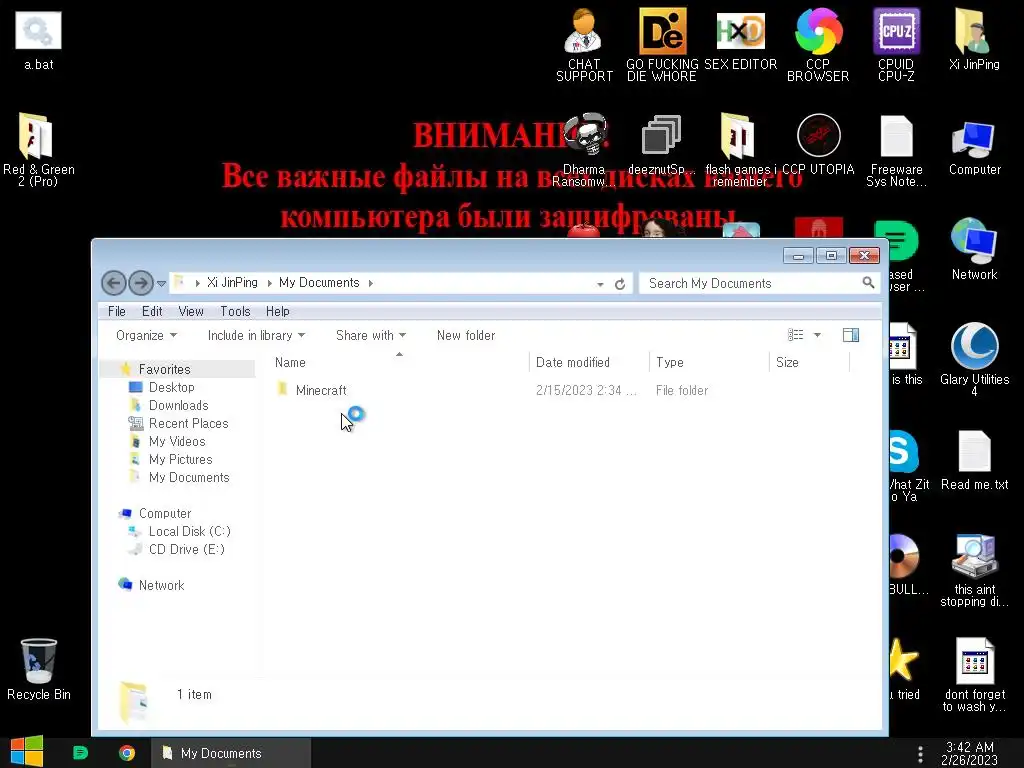This screenshot has width=1024, height=768.
Task: Select Local Disk (C:) in navigation pane
Action: (189, 532)
